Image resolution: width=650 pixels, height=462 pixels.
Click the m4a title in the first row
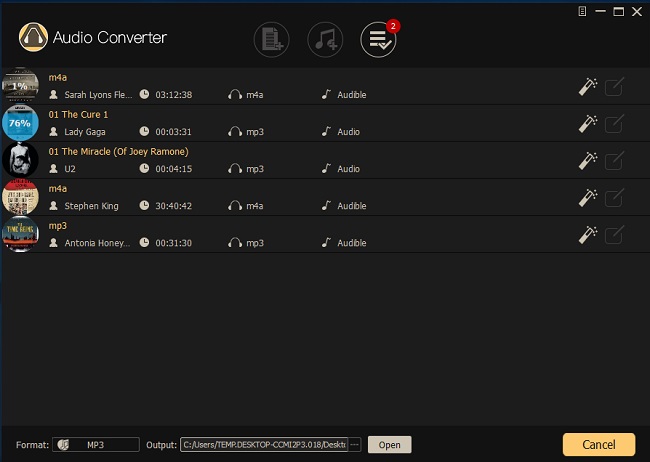(58, 78)
